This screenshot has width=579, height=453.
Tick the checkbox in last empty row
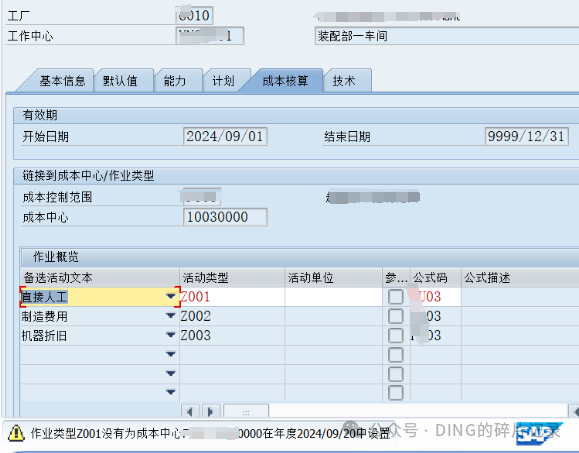395,393
